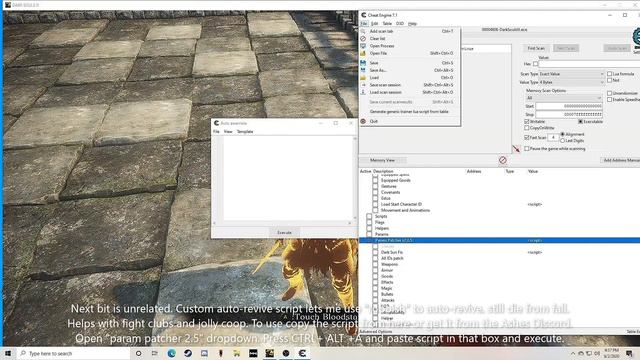Click the Save floppy disk icon
The height and width of the screenshot is (360, 640).
[x=363, y=63]
